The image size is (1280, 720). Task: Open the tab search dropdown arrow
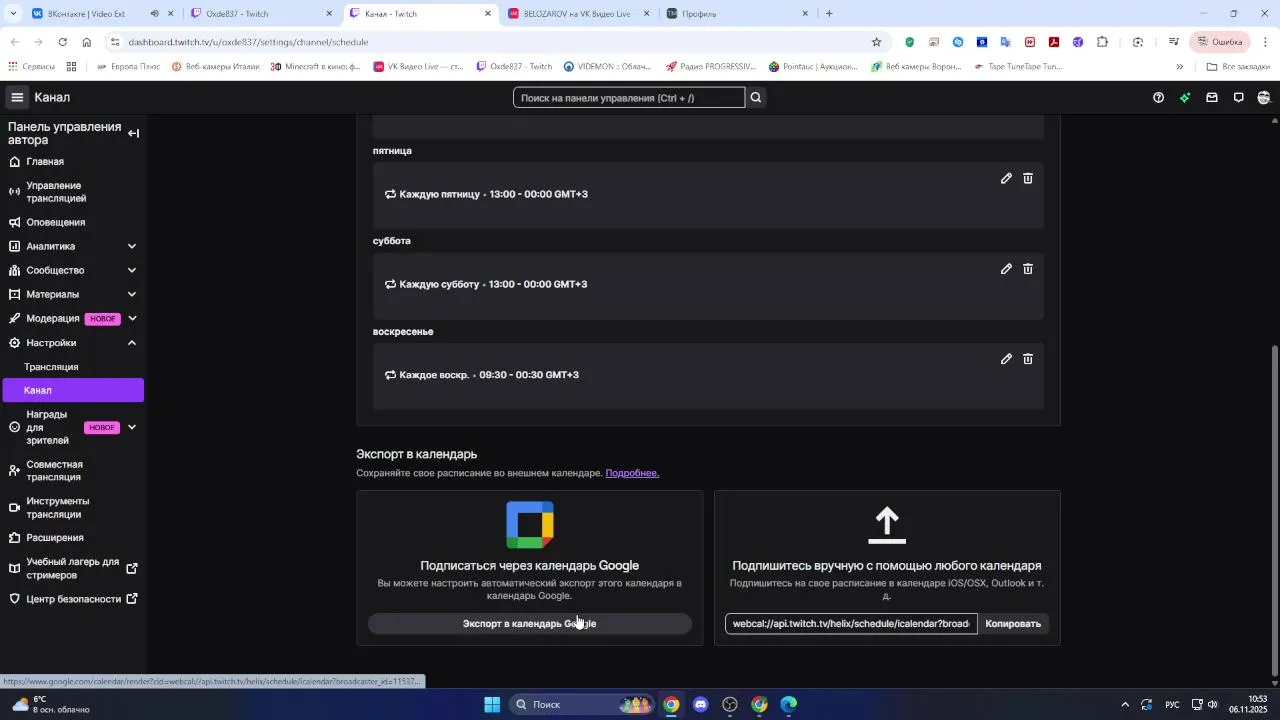pos(13,14)
